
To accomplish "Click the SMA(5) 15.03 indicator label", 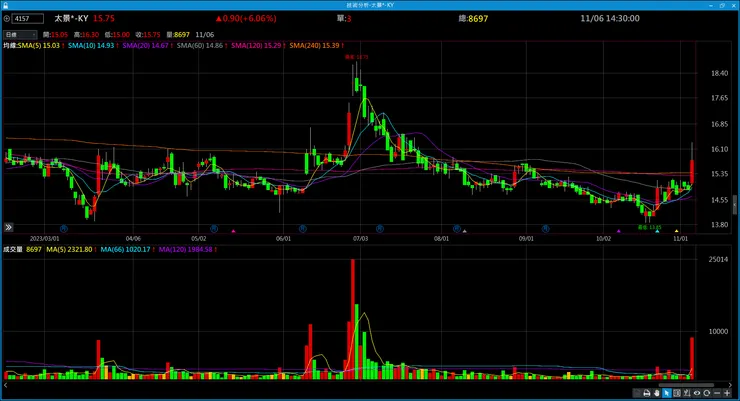I will click(39, 46).
